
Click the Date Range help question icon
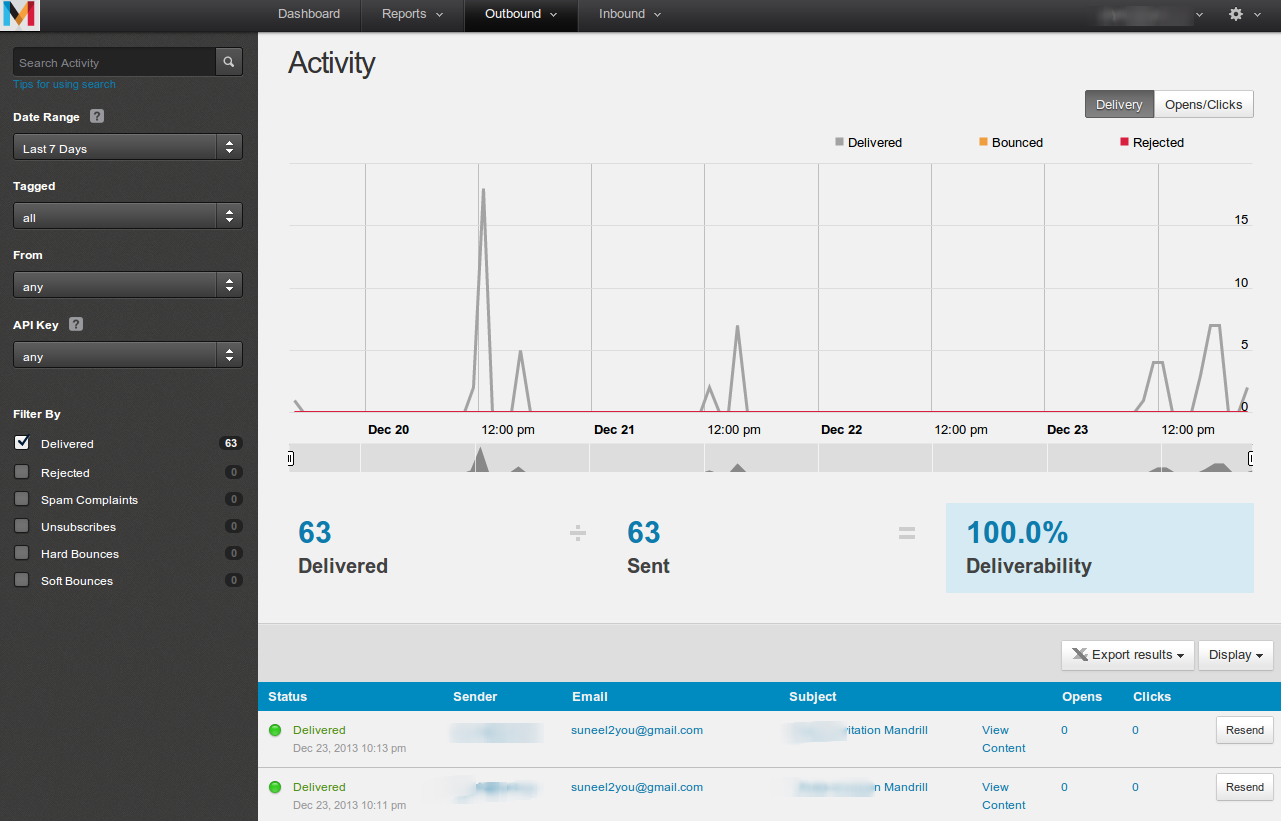click(96, 117)
